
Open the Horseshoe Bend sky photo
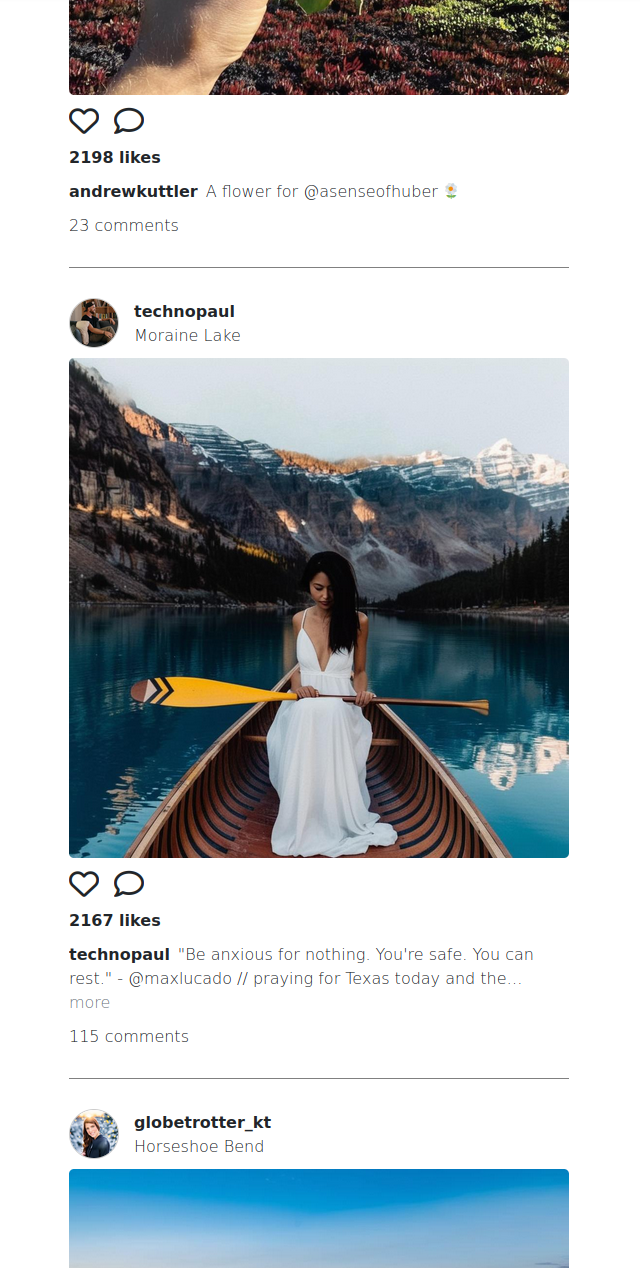(319, 1218)
